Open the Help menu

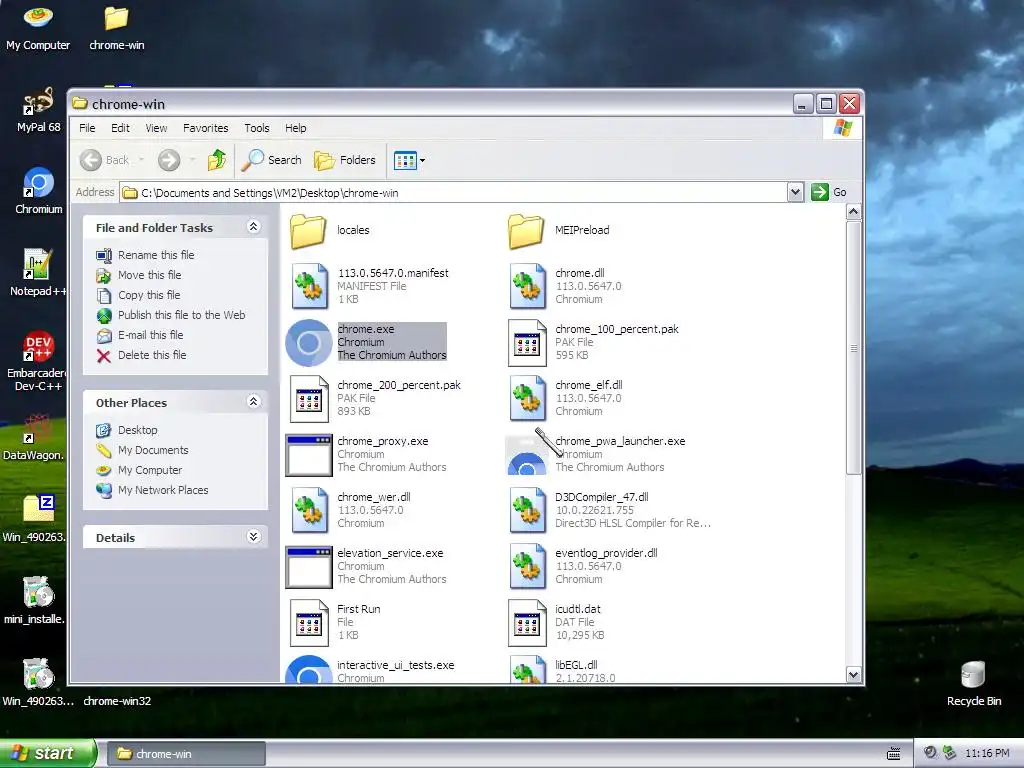click(x=295, y=128)
